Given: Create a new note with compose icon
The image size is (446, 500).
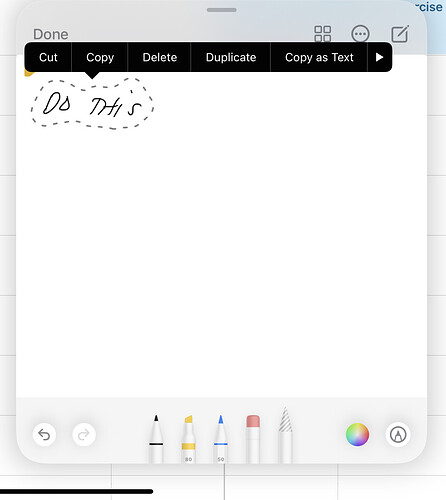Looking at the screenshot, I should (x=400, y=34).
